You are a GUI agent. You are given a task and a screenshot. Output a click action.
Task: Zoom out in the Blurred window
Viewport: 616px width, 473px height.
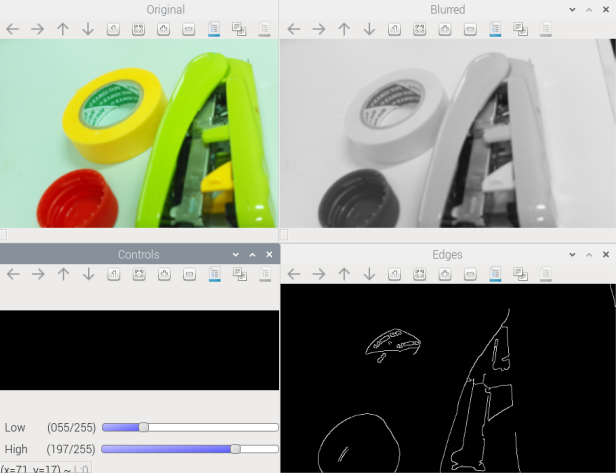(470, 29)
